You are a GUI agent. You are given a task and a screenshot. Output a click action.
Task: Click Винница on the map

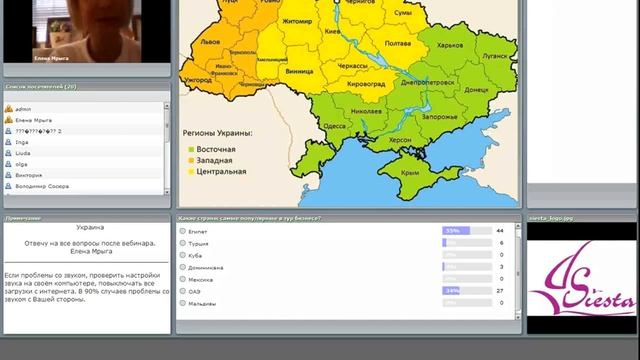(x=299, y=71)
